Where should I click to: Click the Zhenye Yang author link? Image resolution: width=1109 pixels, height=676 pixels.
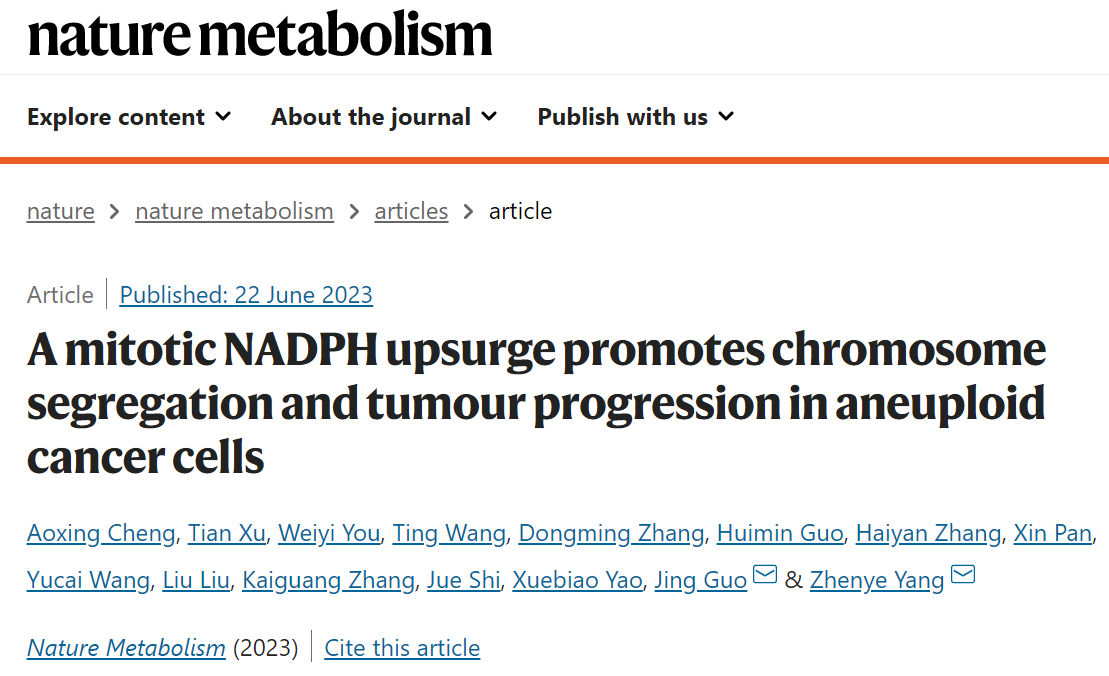pos(876,580)
